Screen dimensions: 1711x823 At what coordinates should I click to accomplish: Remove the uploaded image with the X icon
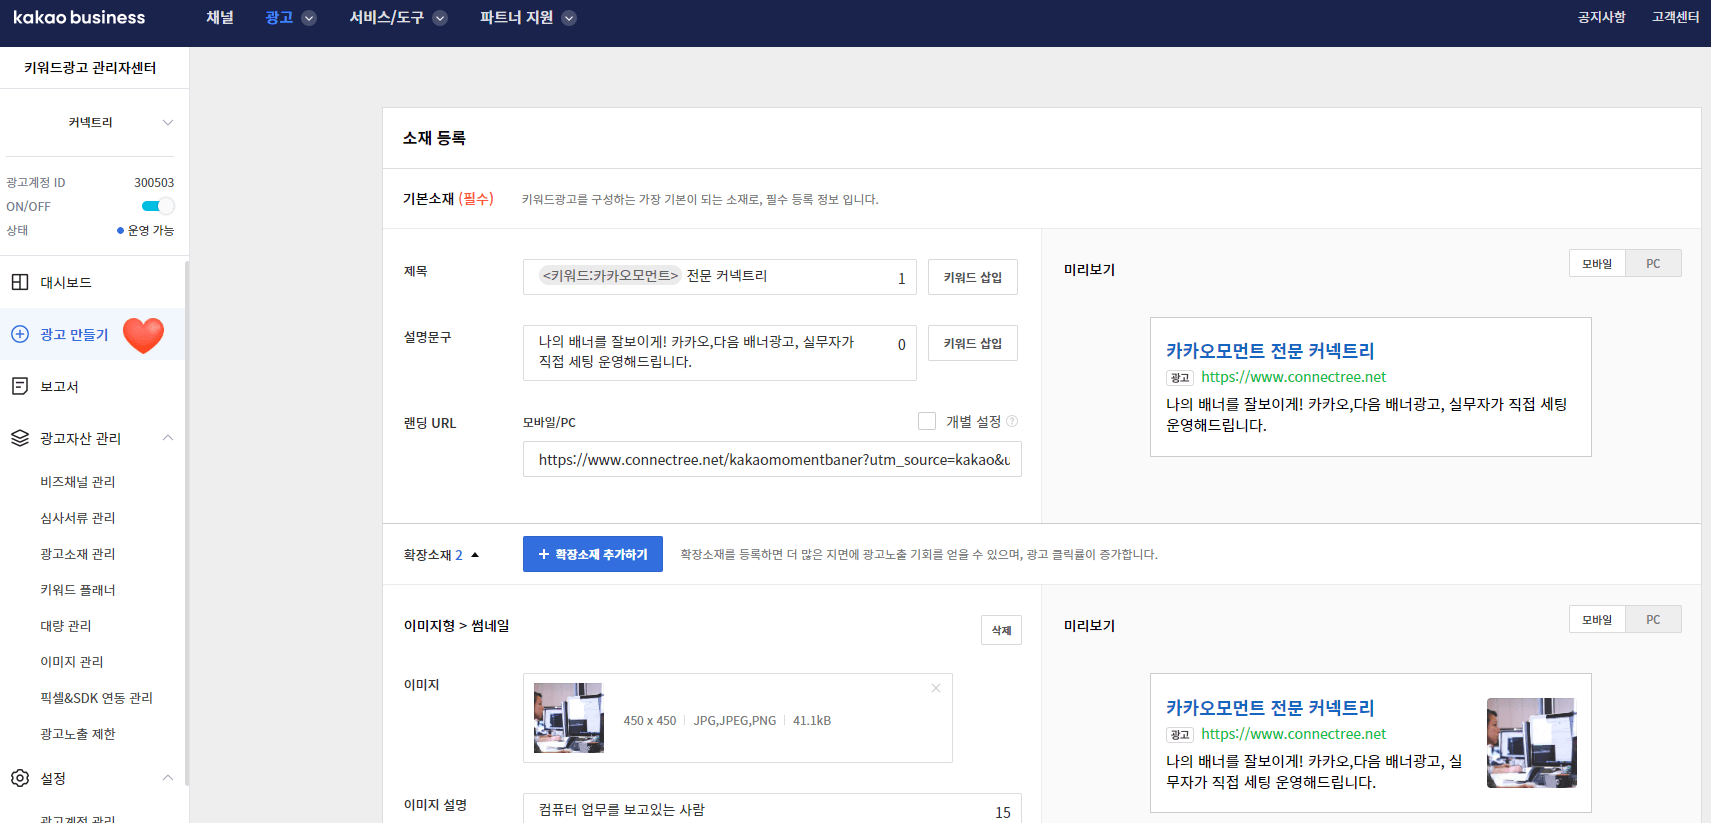click(936, 688)
